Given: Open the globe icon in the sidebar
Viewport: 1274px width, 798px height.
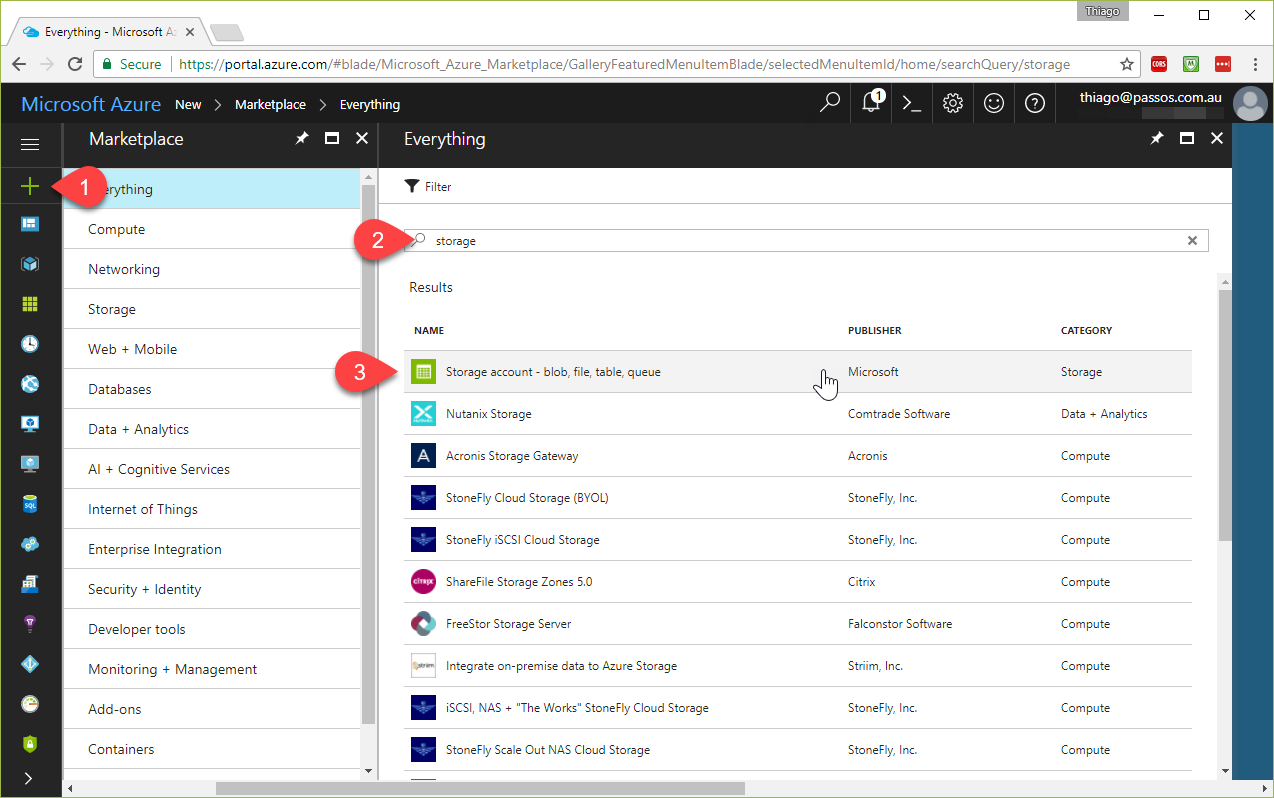Looking at the screenshot, I should [30, 384].
